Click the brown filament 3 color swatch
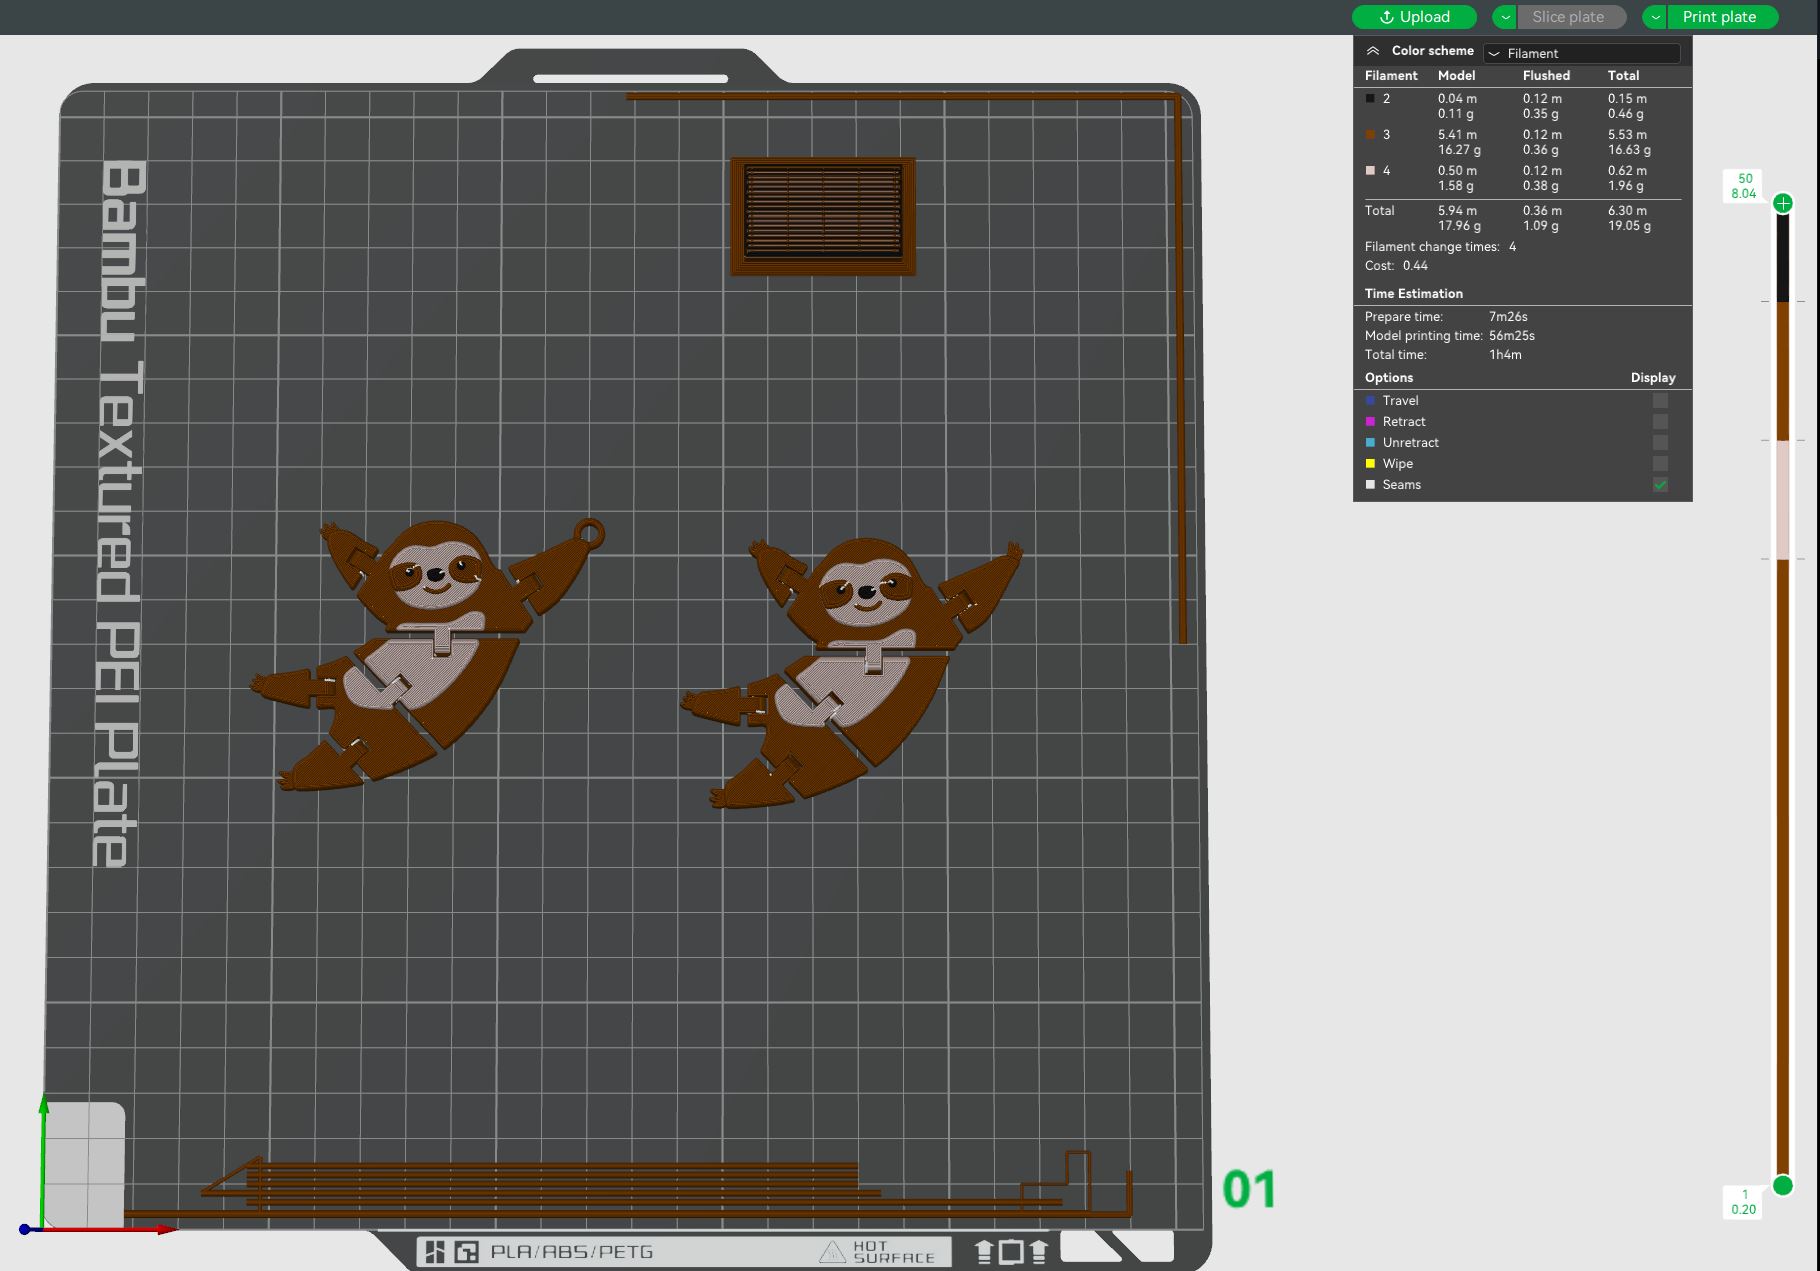The width and height of the screenshot is (1820, 1271). point(1370,135)
